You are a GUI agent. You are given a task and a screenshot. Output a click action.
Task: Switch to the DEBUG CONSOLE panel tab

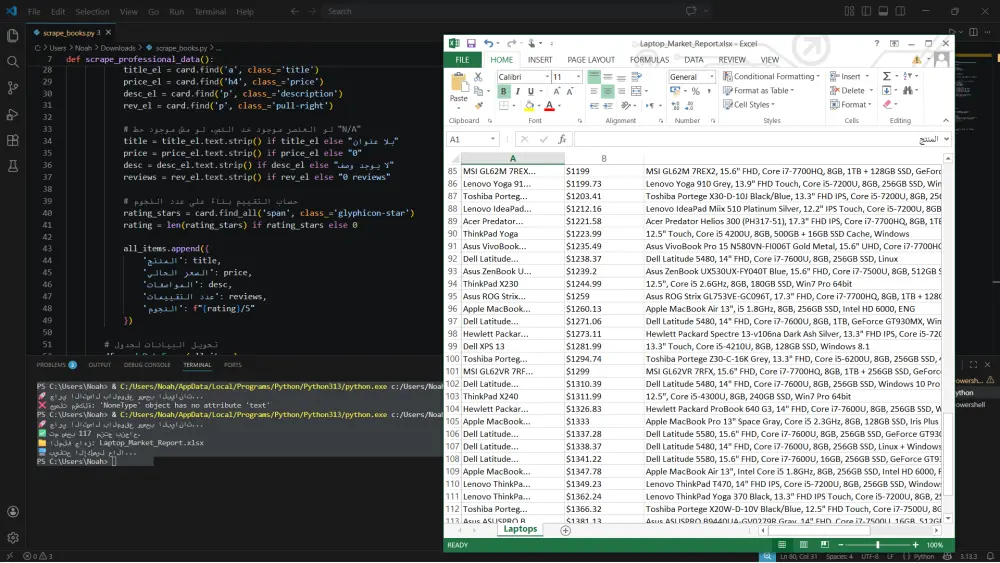point(147,365)
